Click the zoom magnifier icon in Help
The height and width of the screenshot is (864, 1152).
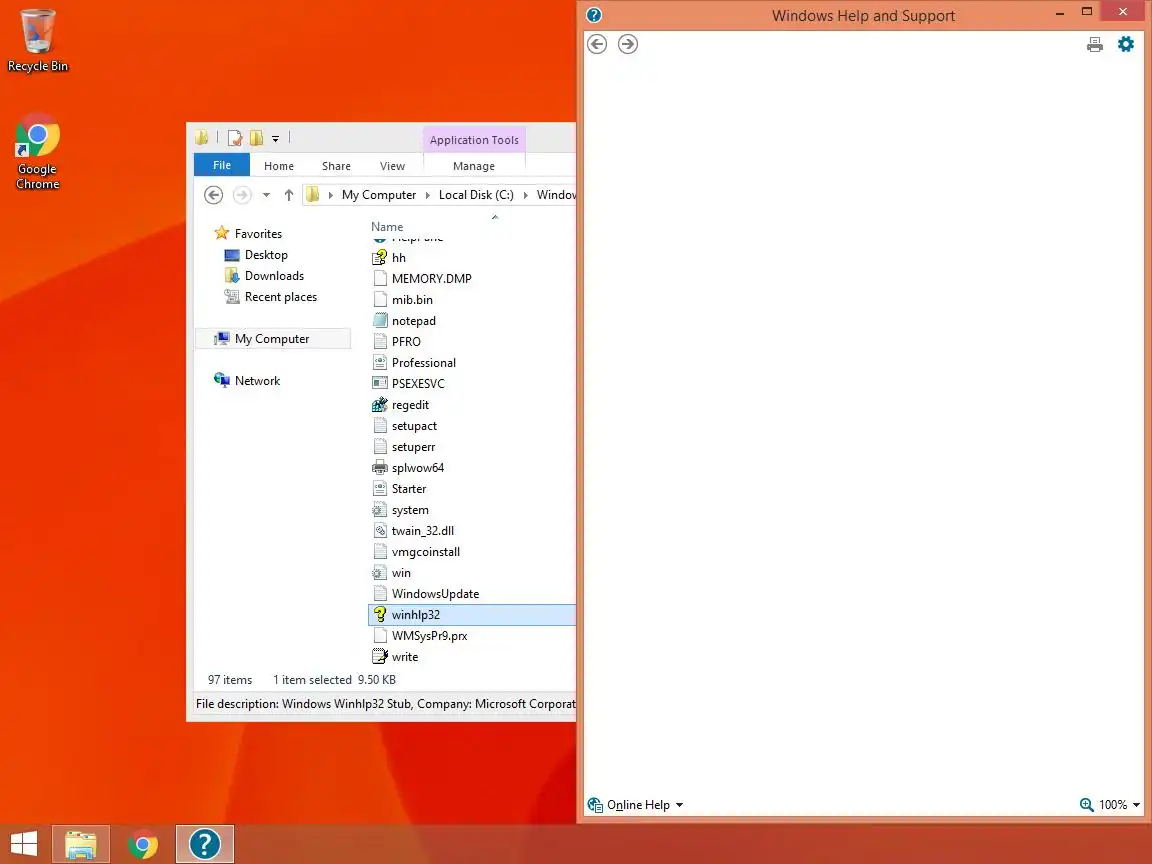1087,804
